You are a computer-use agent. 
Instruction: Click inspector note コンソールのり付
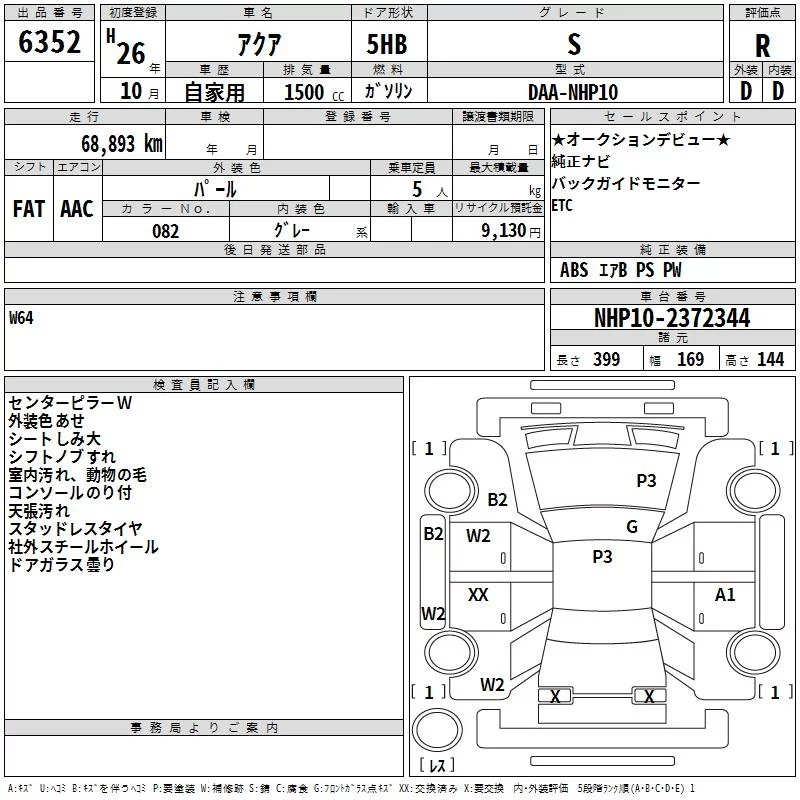(x=70, y=492)
